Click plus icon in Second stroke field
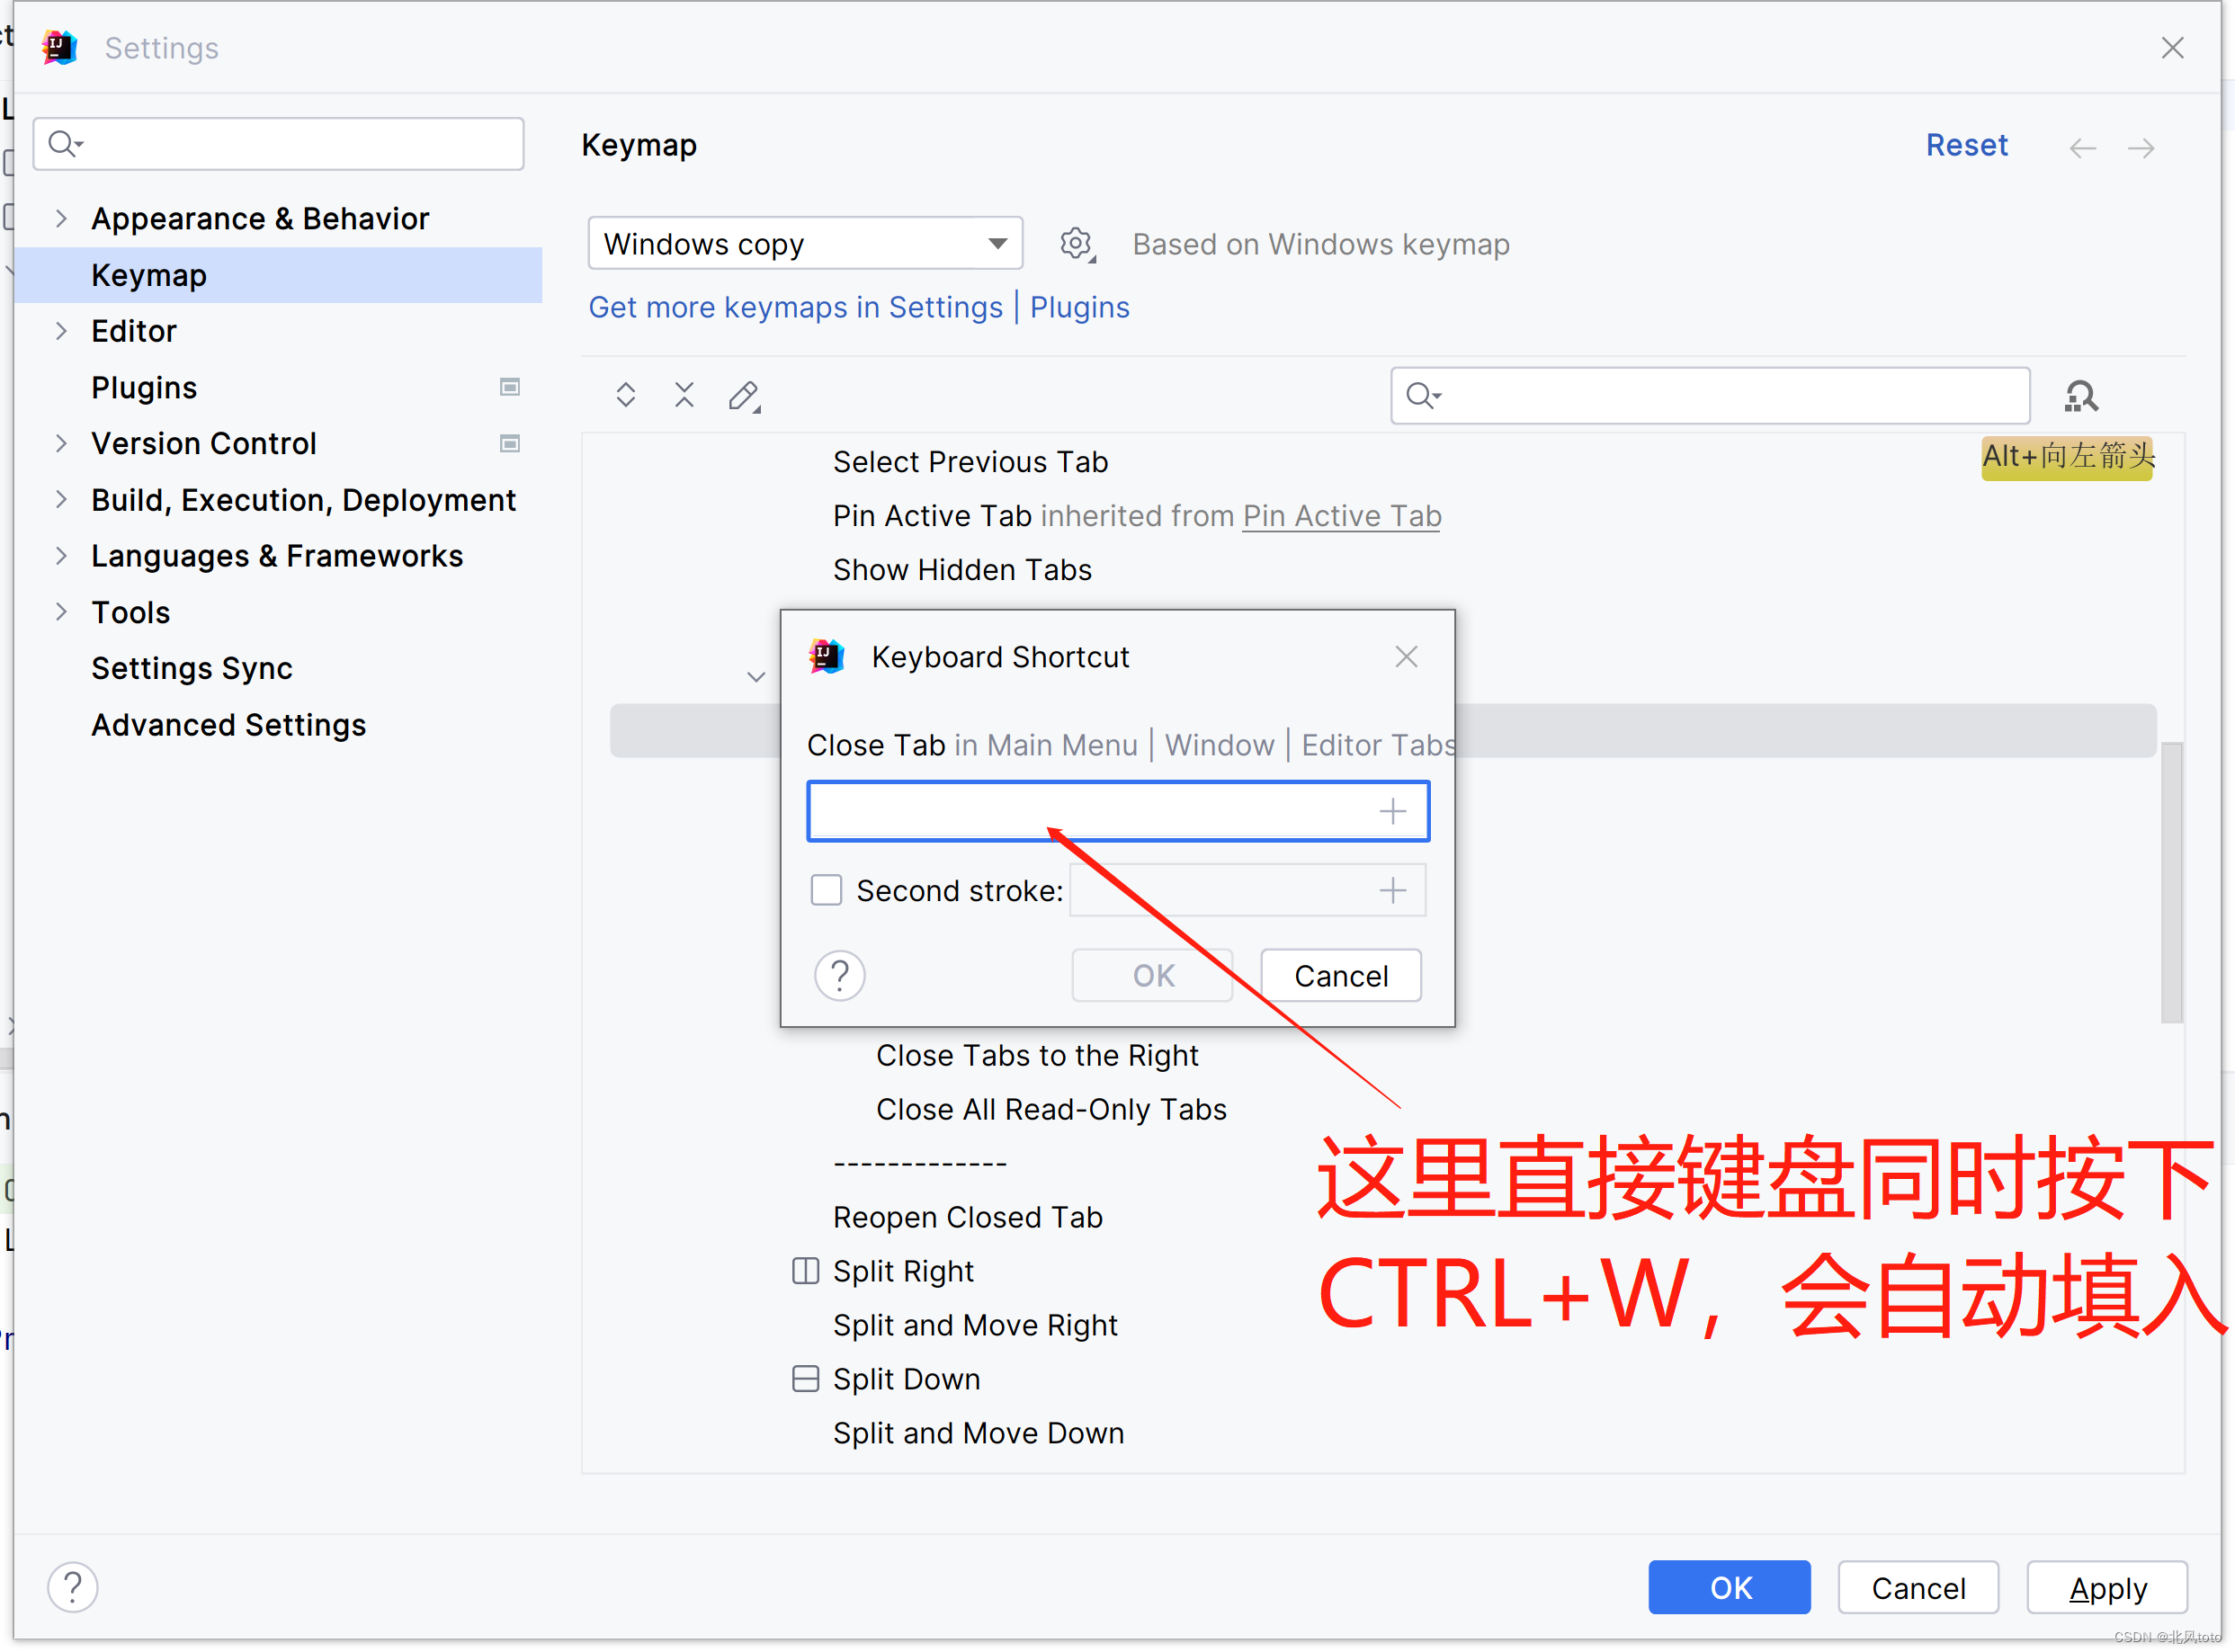The width and height of the screenshot is (2235, 1652). 1393,890
